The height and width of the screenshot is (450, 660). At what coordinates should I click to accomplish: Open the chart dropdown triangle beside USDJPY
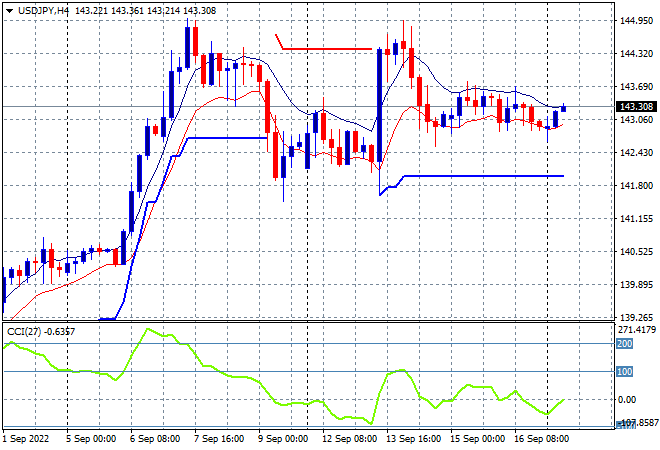tap(9, 11)
